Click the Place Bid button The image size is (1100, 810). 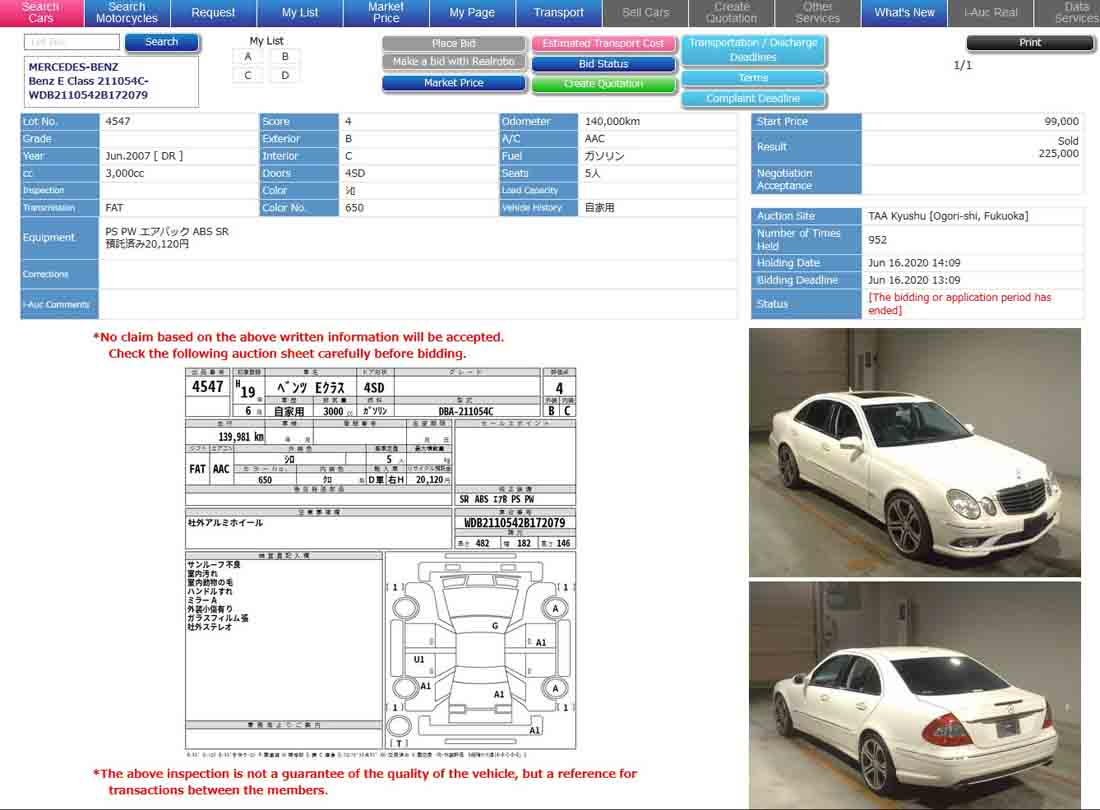coord(454,43)
